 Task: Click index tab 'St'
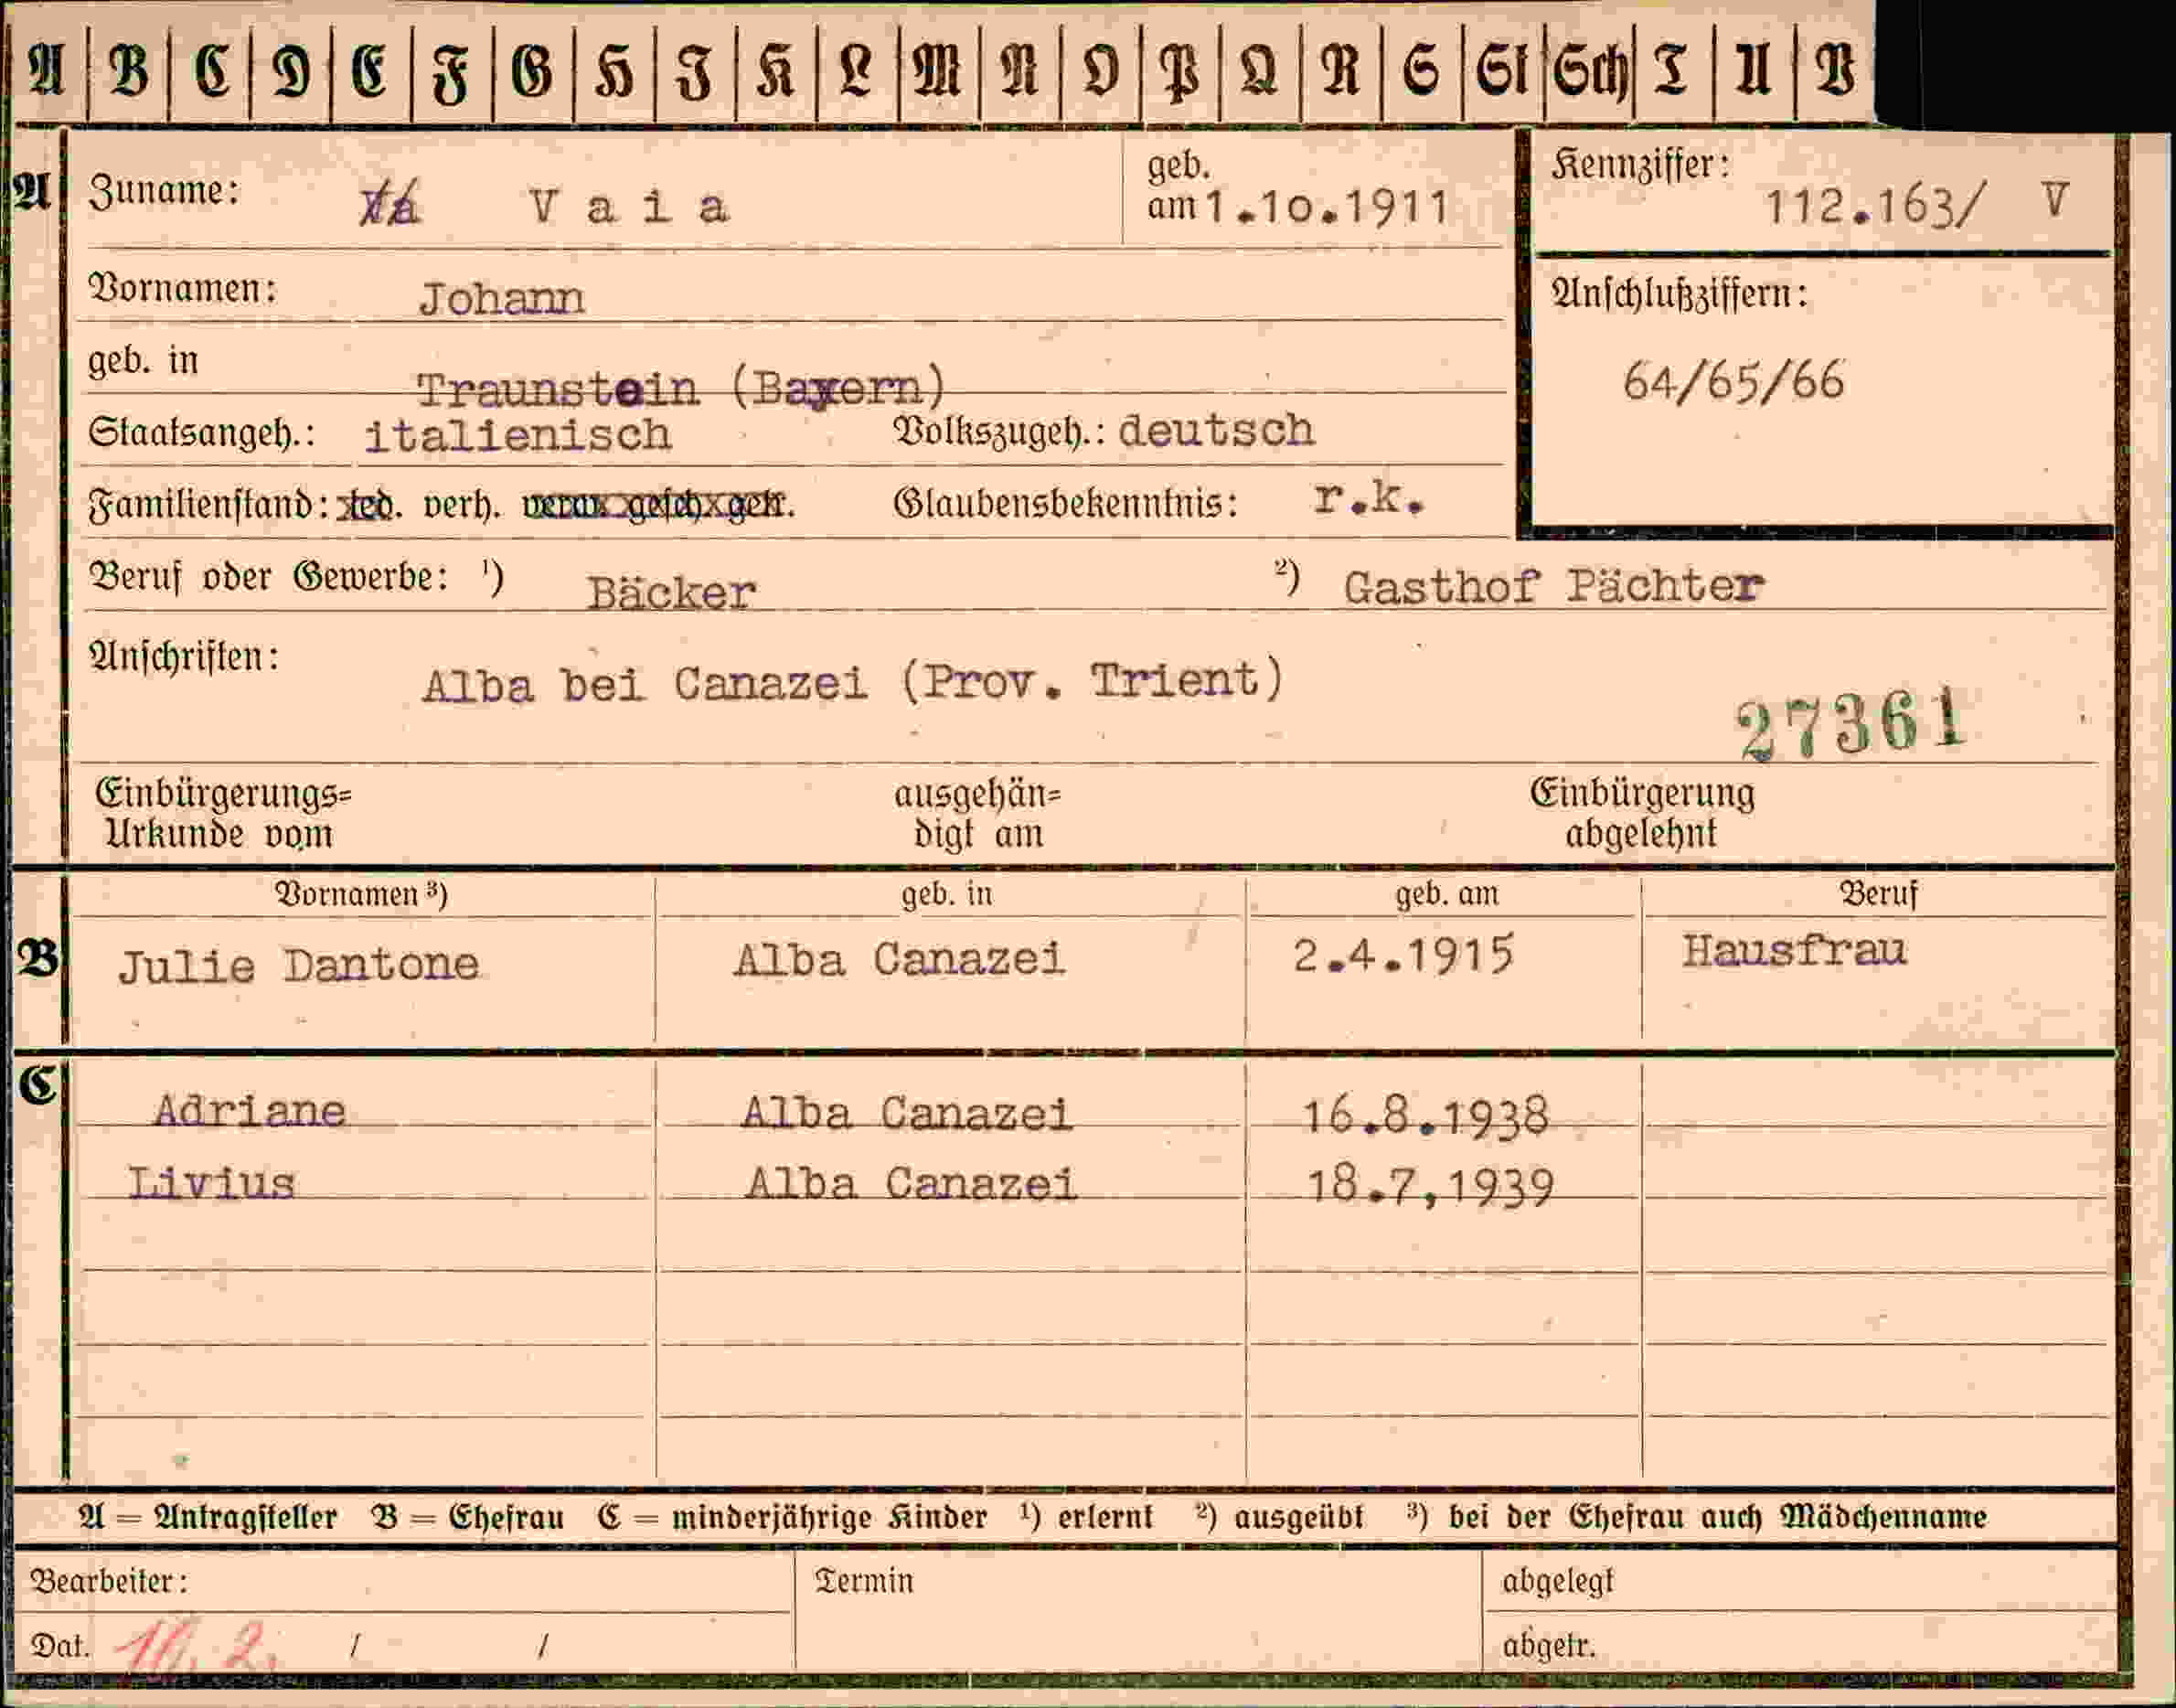tap(1502, 70)
